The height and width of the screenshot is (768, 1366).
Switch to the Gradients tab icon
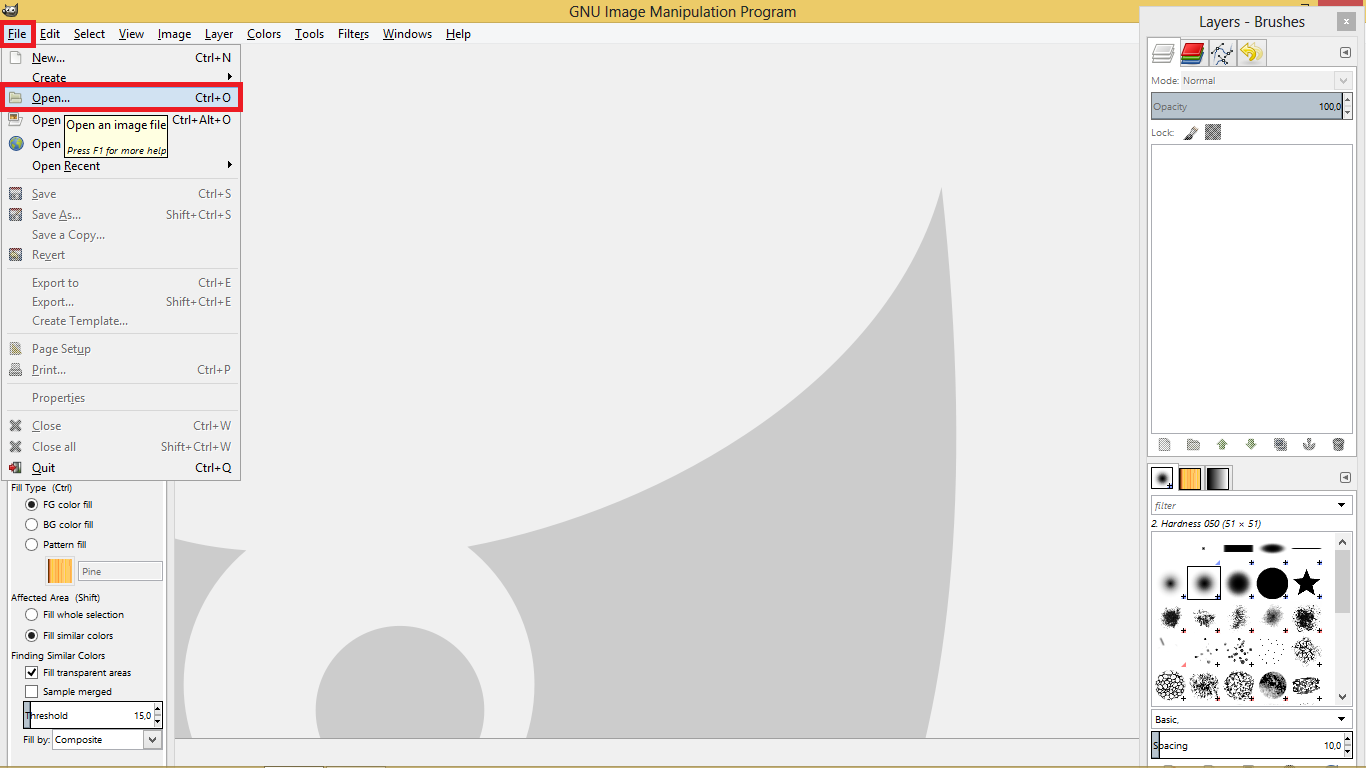click(x=1218, y=478)
